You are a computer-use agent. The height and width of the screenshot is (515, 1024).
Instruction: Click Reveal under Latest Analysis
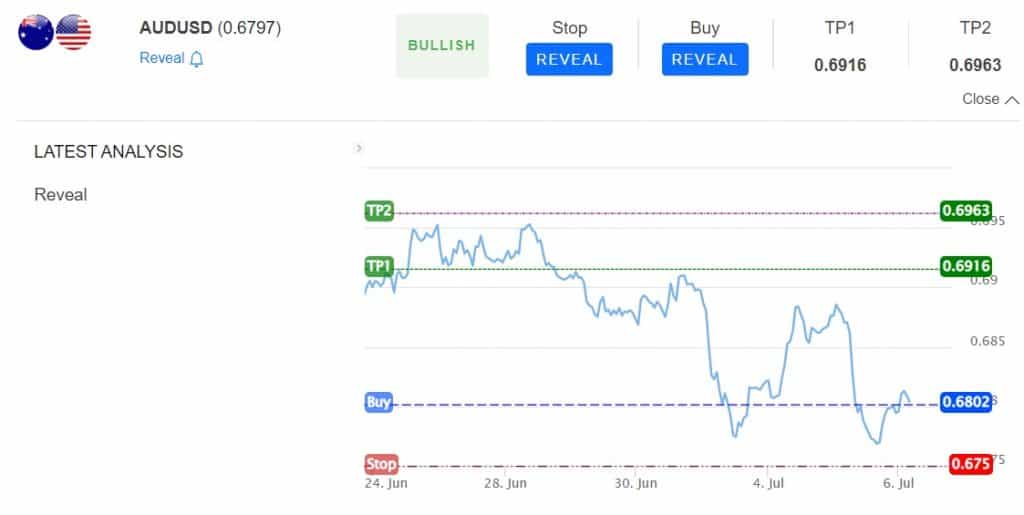61,195
